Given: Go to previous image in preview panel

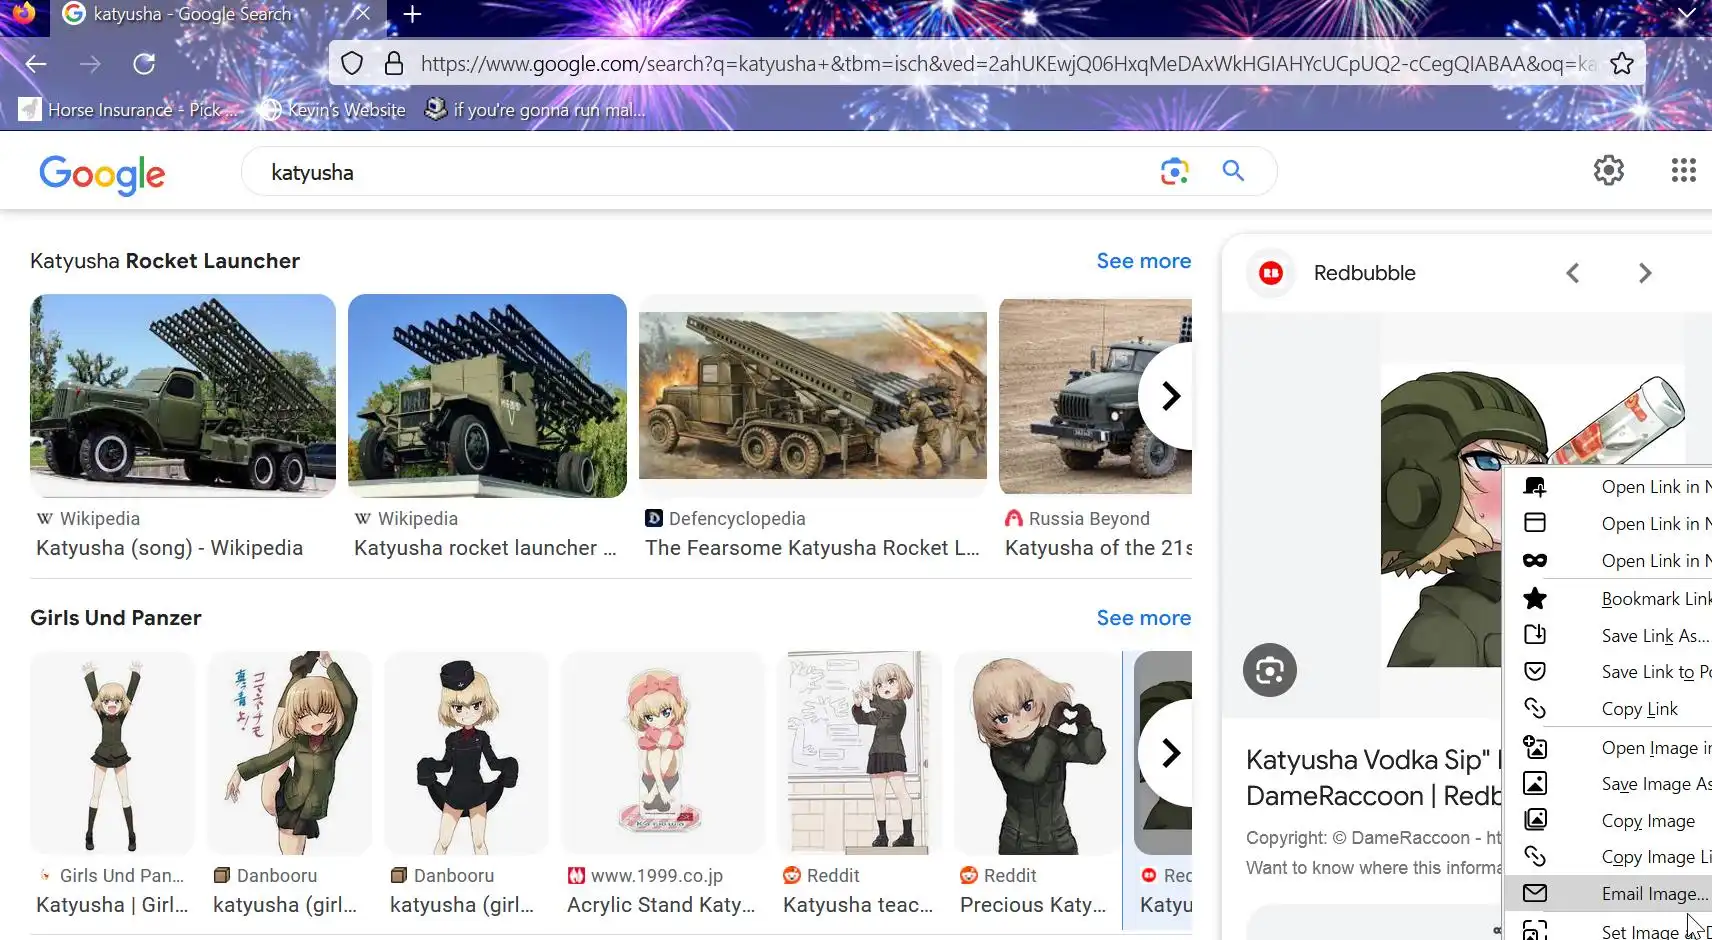Looking at the screenshot, I should pyautogui.click(x=1573, y=273).
